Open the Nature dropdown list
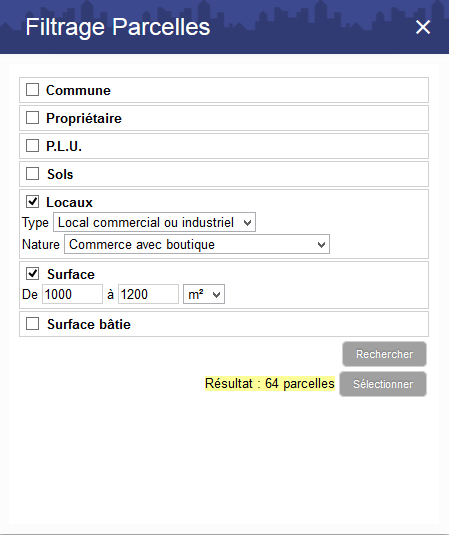The image size is (449, 535). tap(197, 244)
